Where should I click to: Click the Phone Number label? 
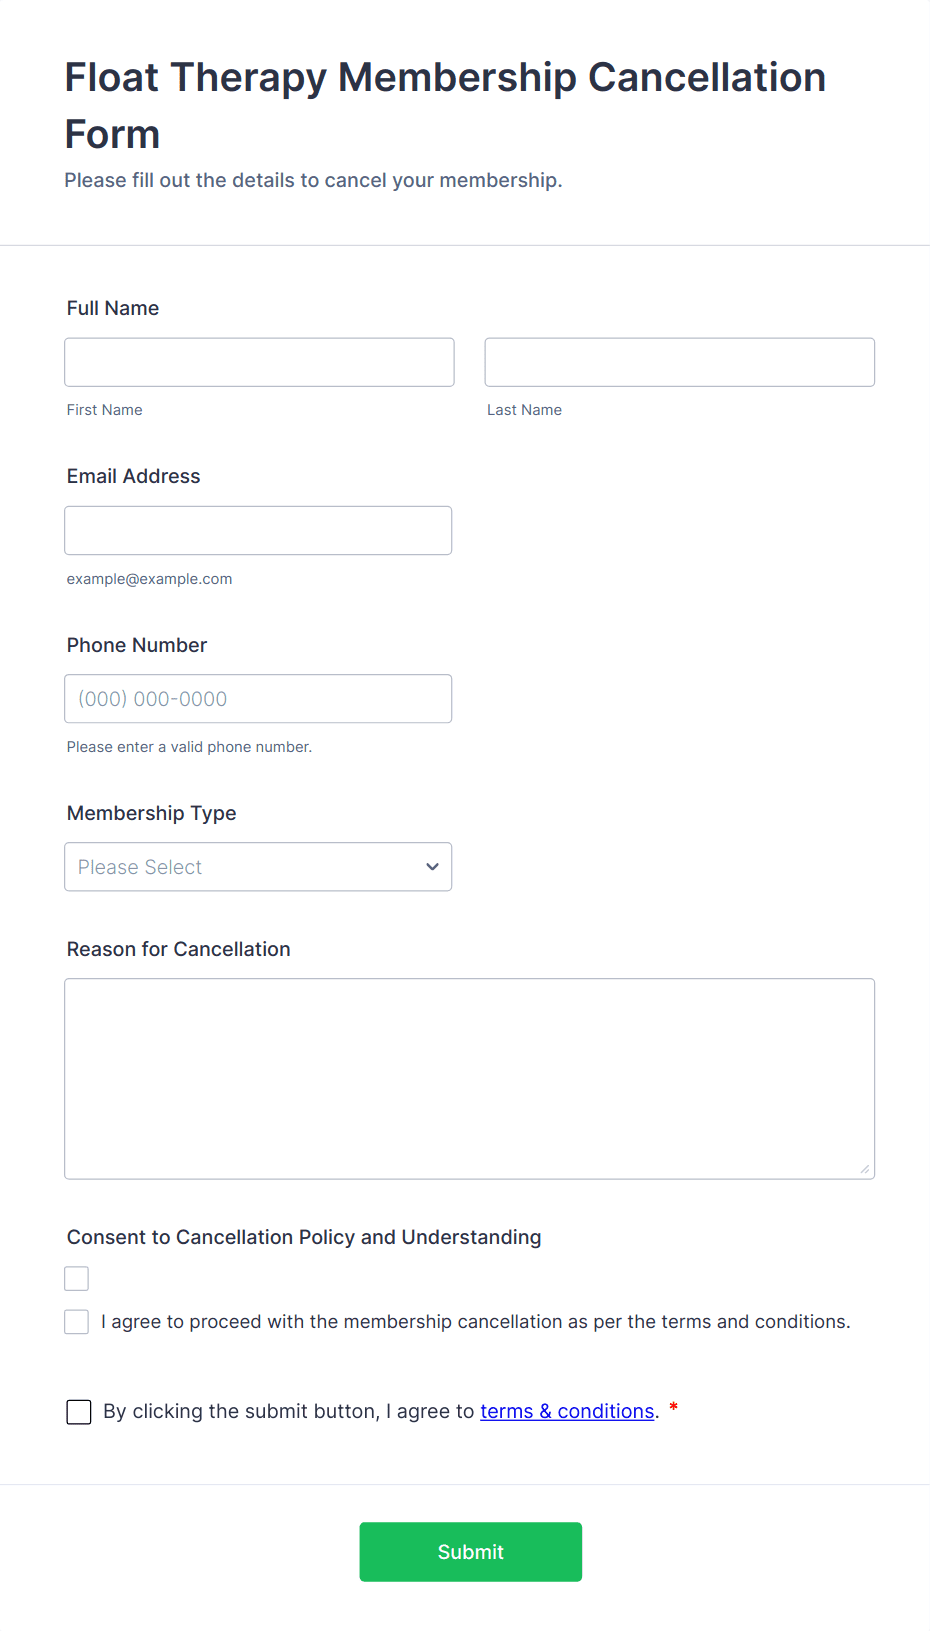pos(137,645)
